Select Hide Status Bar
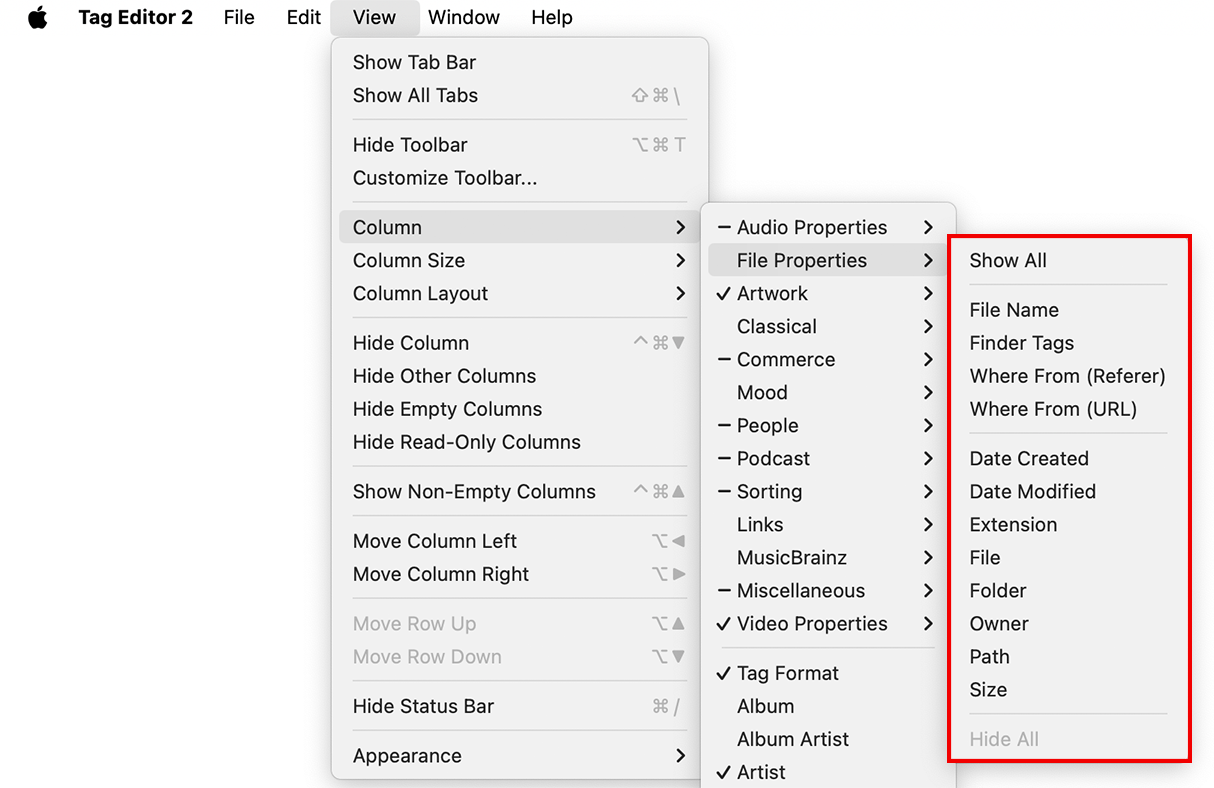This screenshot has height=788, width=1214. tap(423, 706)
